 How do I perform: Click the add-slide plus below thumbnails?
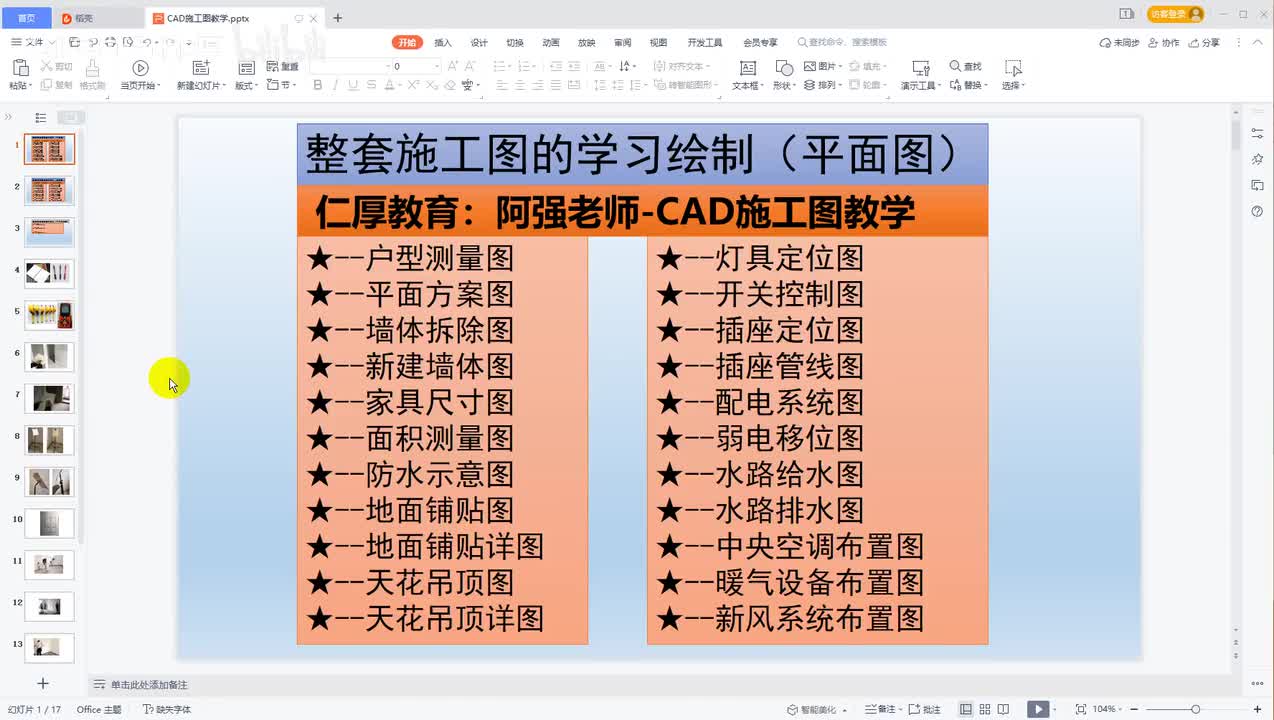(43, 683)
